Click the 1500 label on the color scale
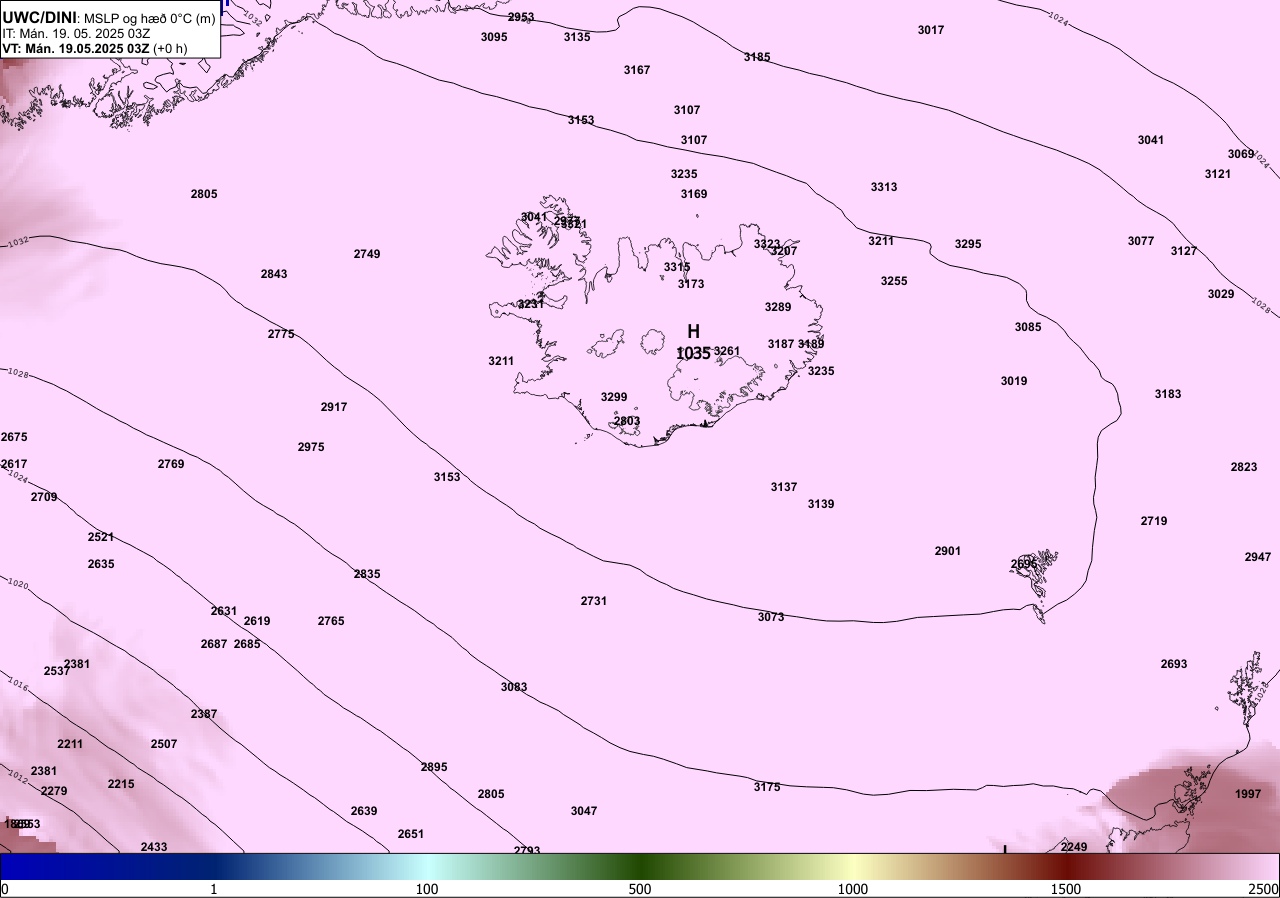Viewport: 1280px width, 898px height. [1066, 889]
